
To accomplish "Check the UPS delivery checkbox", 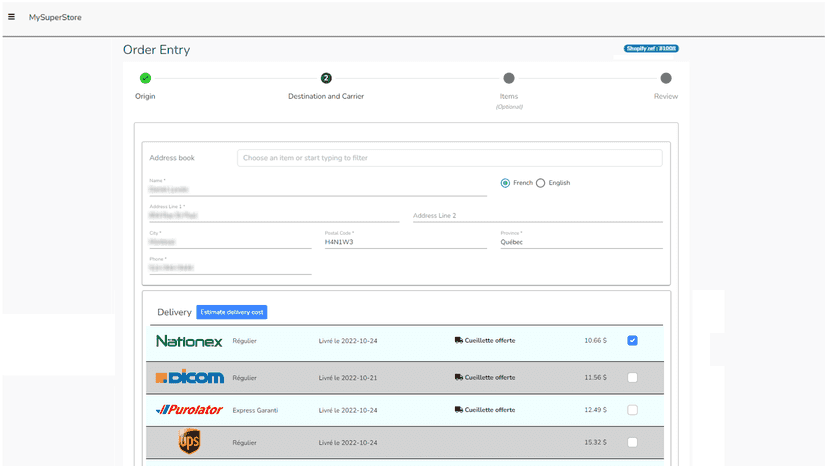I will (632, 442).
